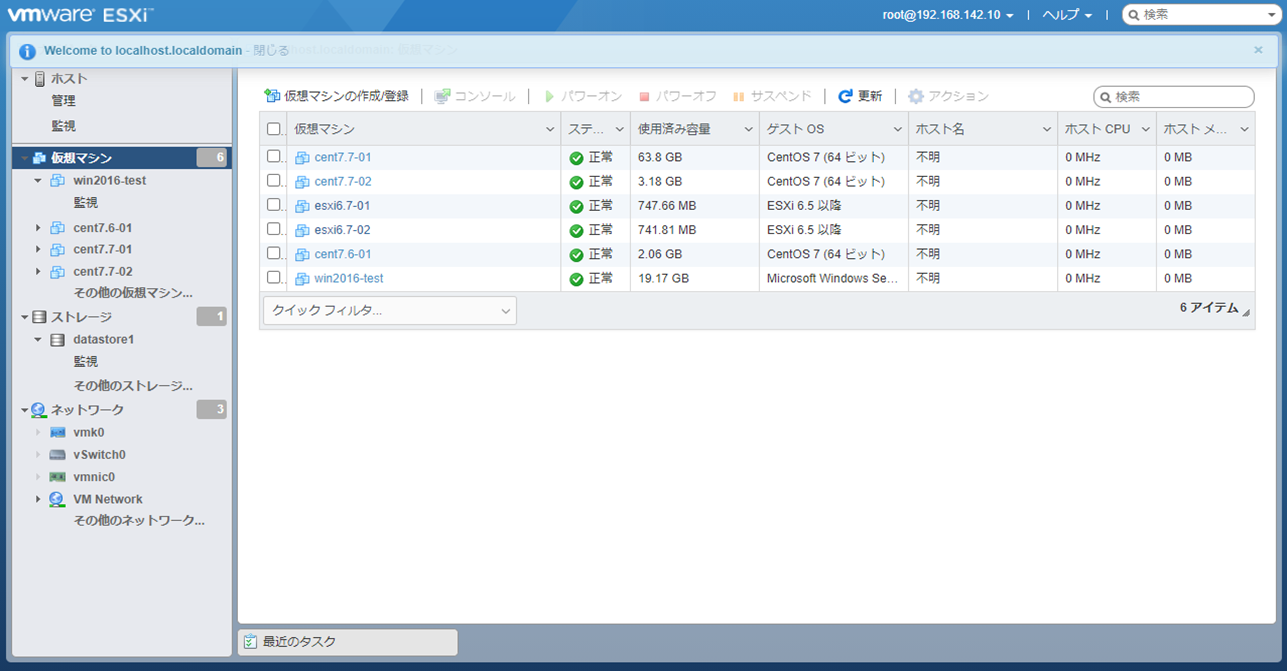
Task: Check the checkbox for win2016-test
Action: coord(274,277)
